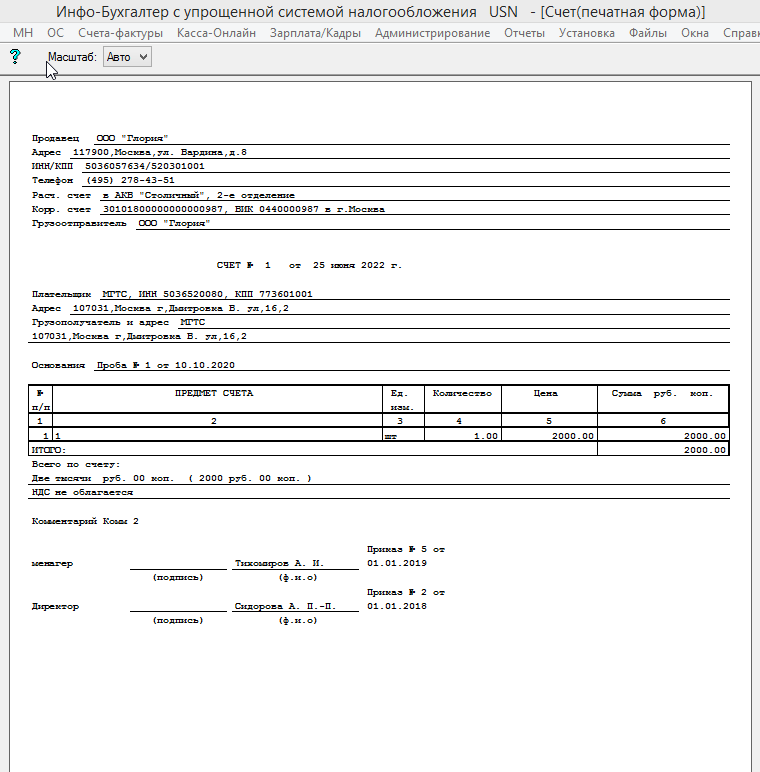Click the менагер label
The image size is (760, 772).
52,563
